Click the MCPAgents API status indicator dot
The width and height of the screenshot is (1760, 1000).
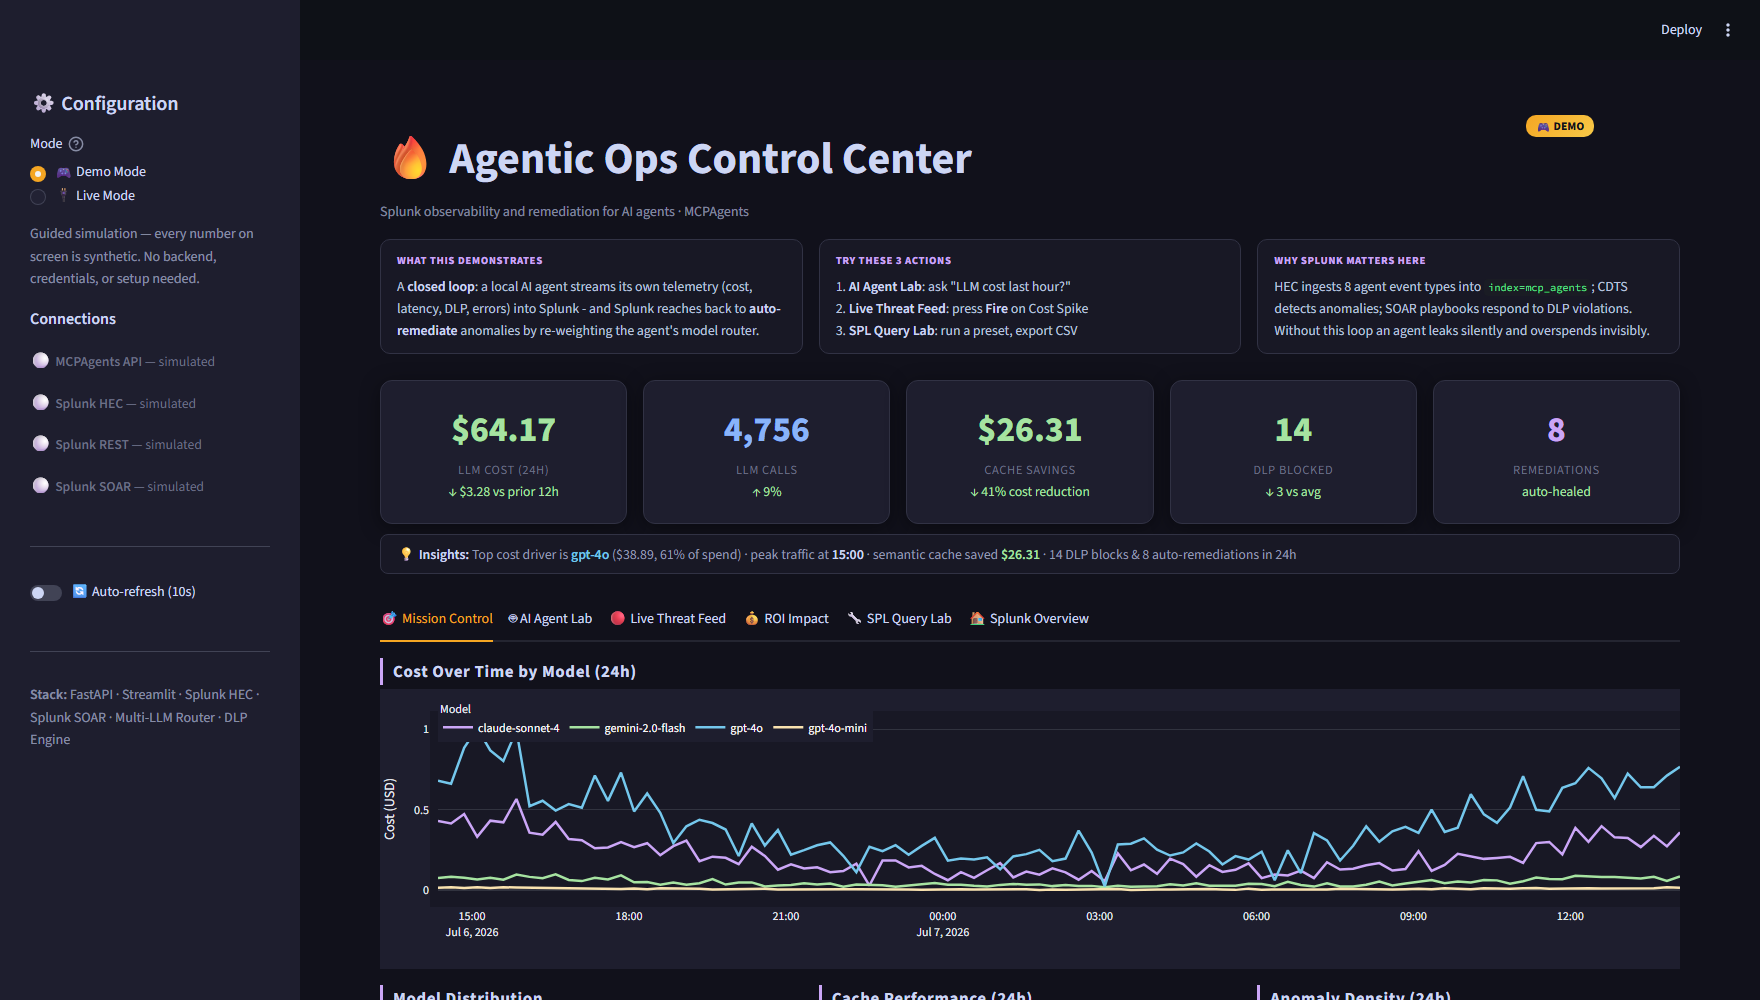[x=41, y=360]
